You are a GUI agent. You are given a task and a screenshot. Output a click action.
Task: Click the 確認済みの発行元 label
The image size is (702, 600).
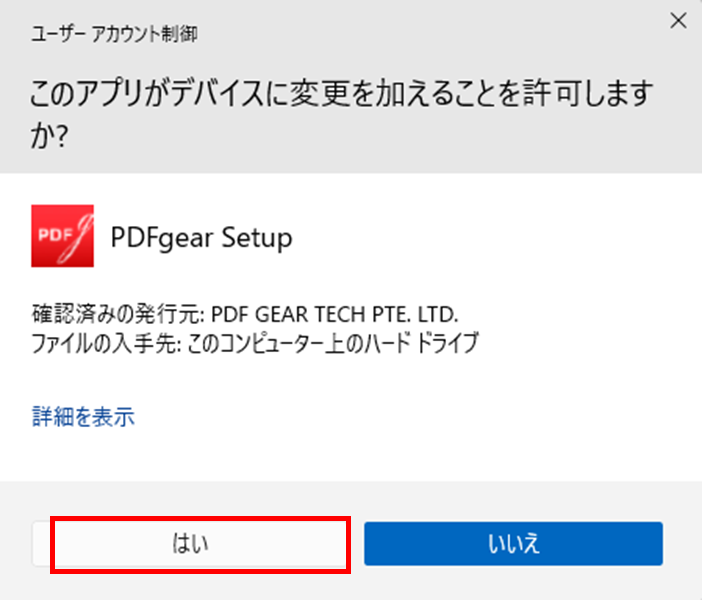[118, 314]
